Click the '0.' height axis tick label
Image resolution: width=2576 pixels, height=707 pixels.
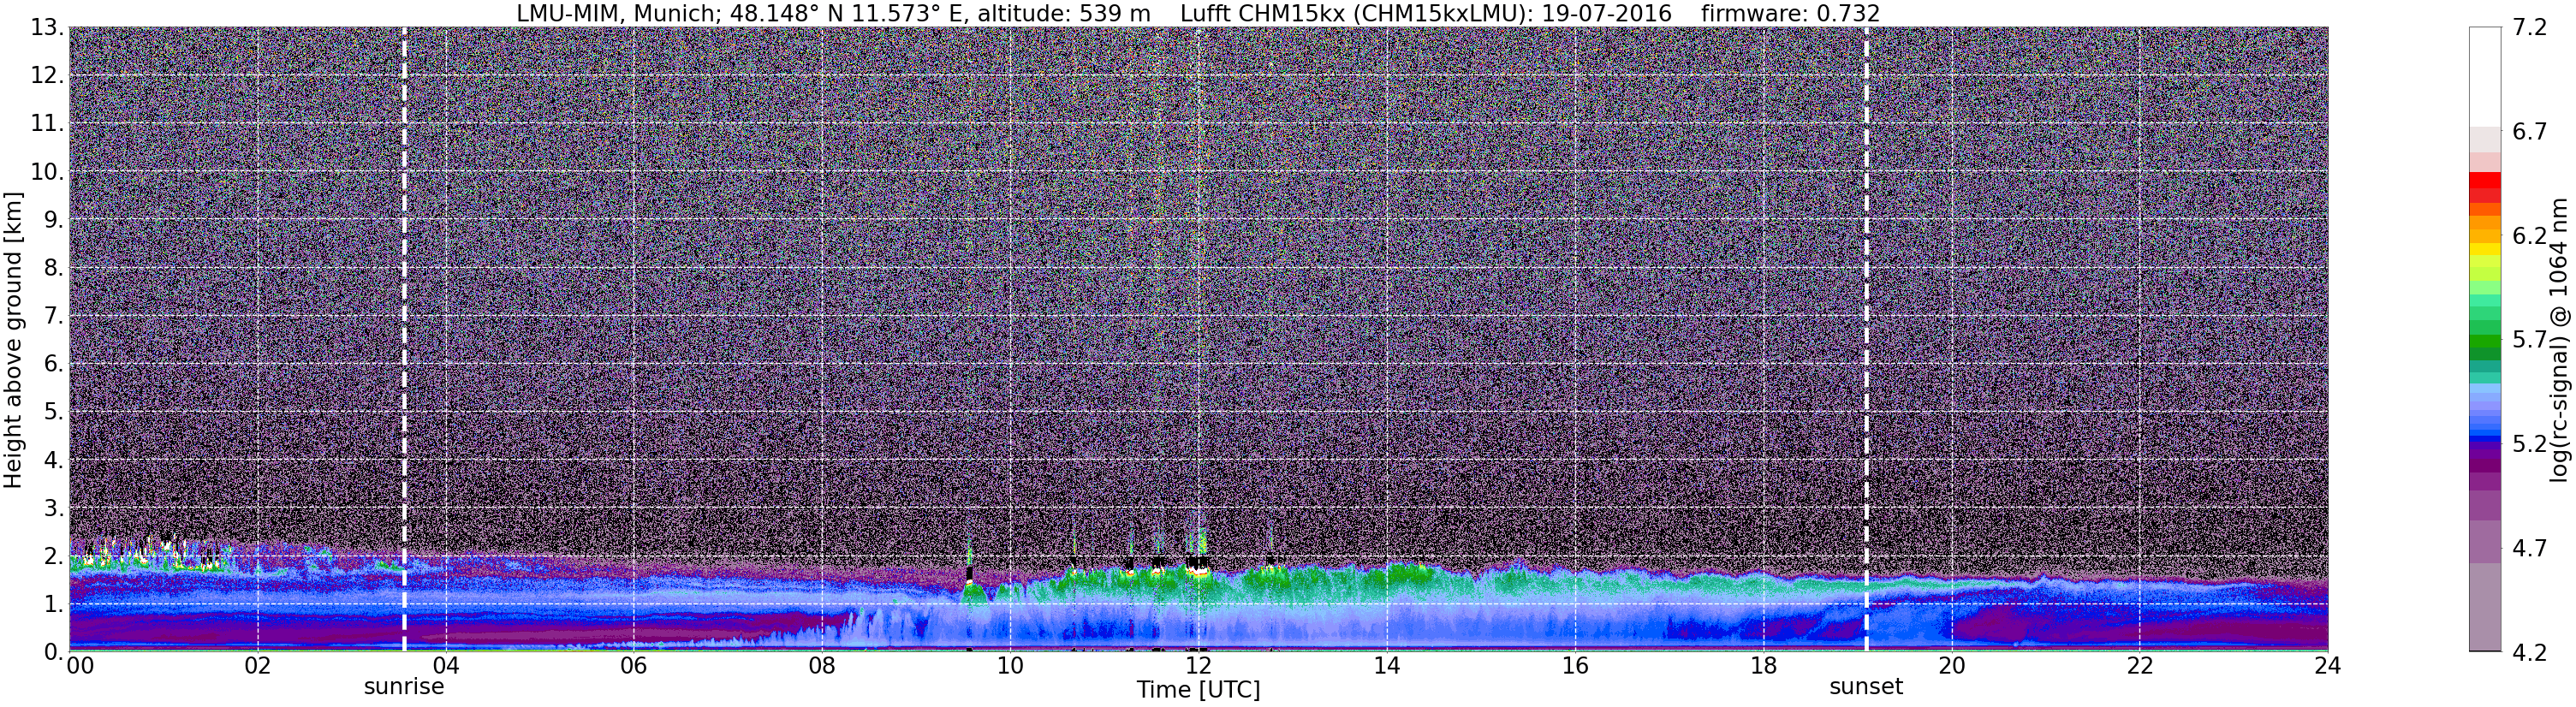54,651
